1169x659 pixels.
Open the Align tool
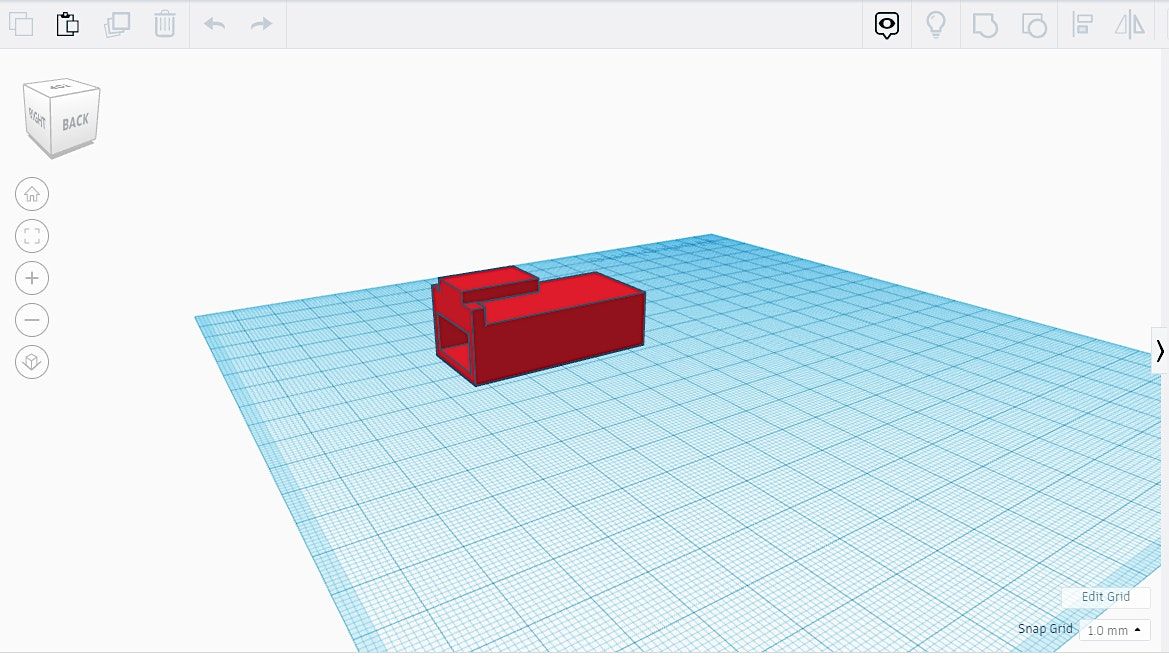(x=1082, y=25)
